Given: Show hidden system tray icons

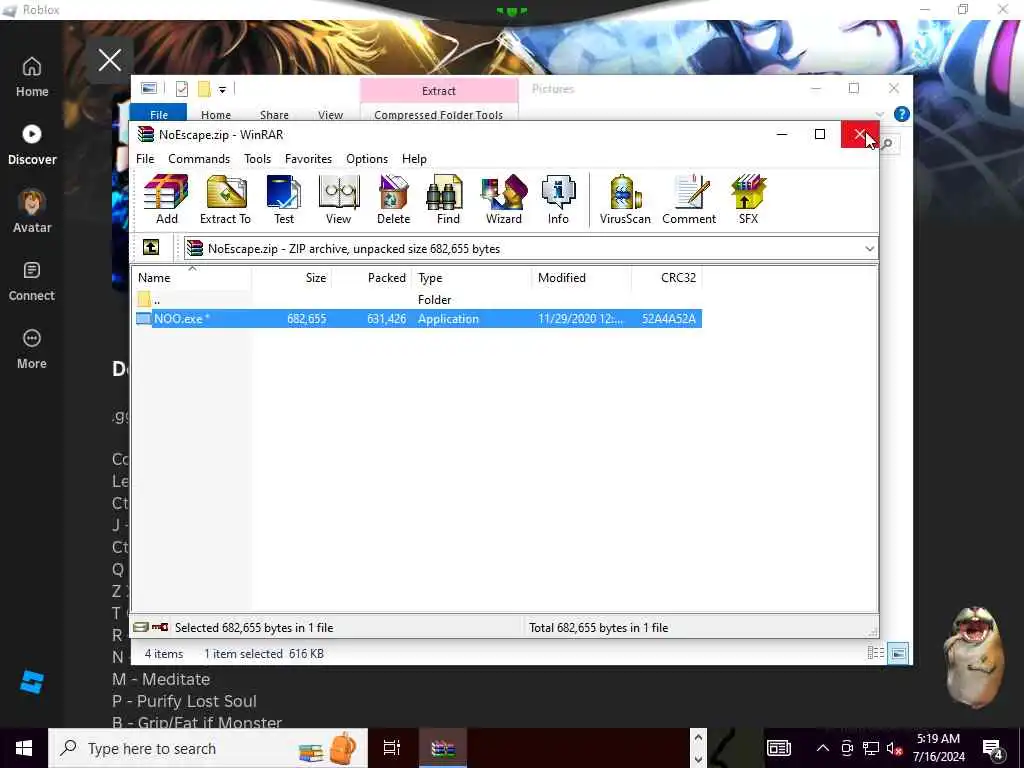Looking at the screenshot, I should click(823, 748).
